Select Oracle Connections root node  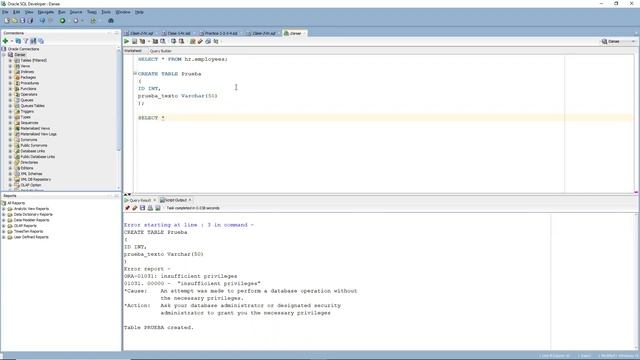tap(23, 49)
